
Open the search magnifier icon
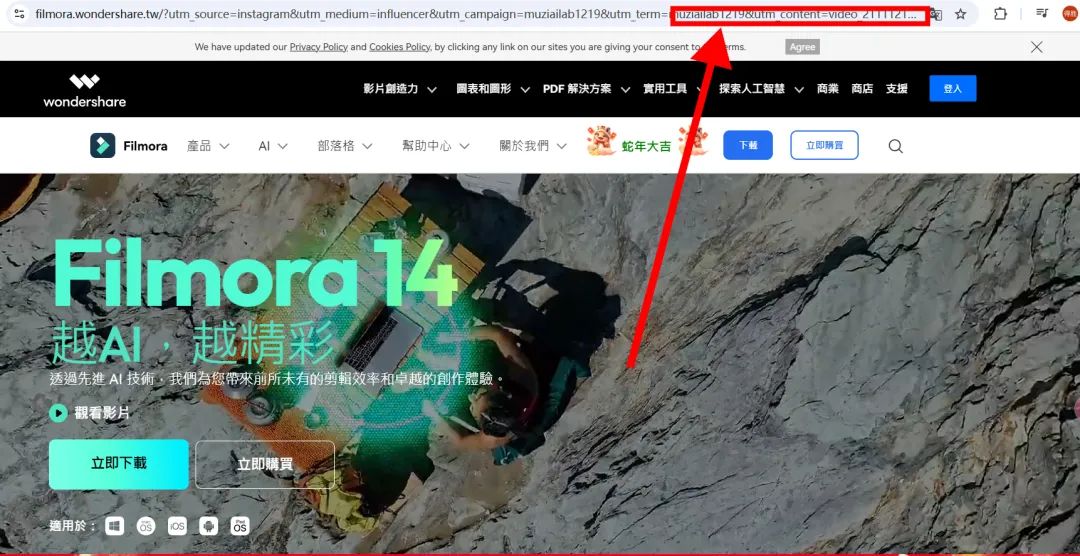(895, 146)
